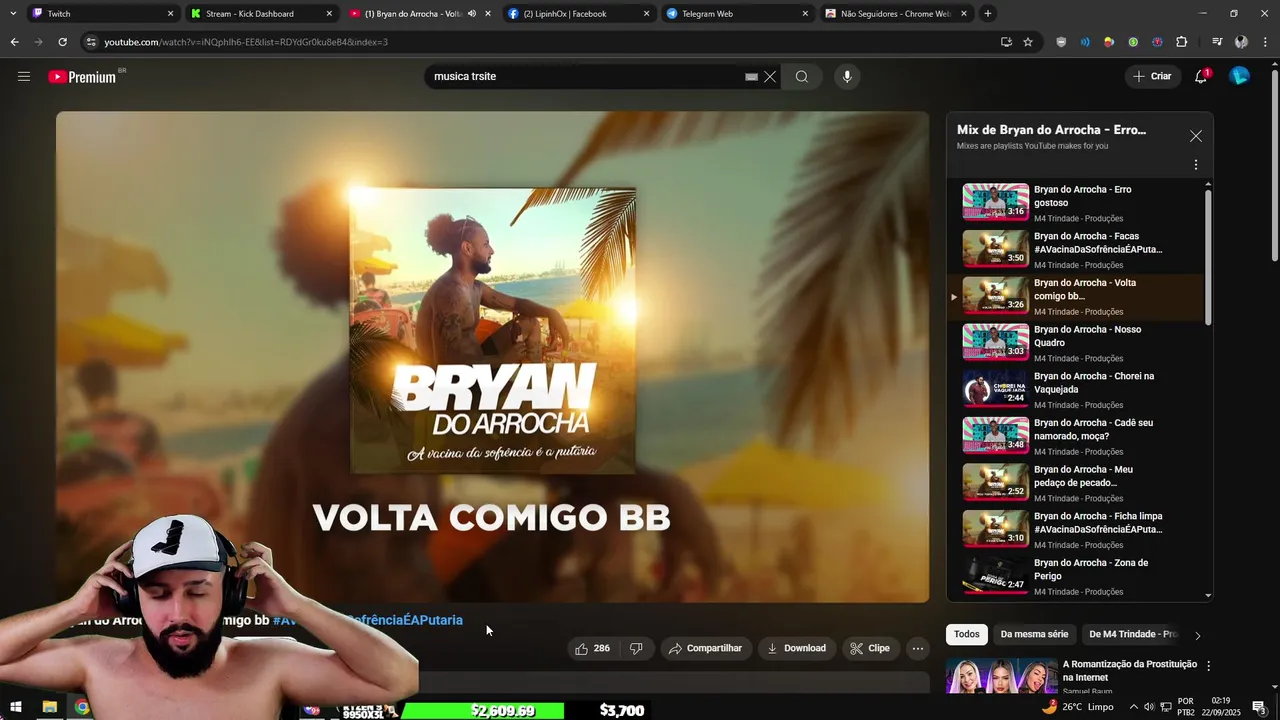
Task: Open File Explorer from the taskbar
Action: point(49,708)
